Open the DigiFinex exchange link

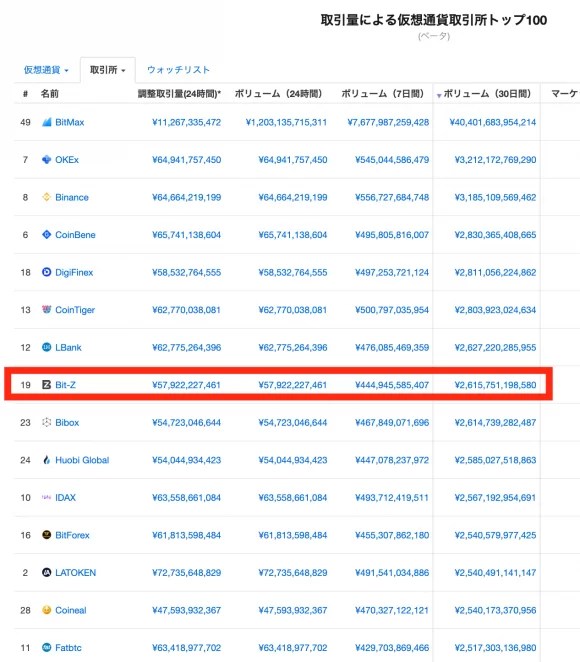coord(74,272)
